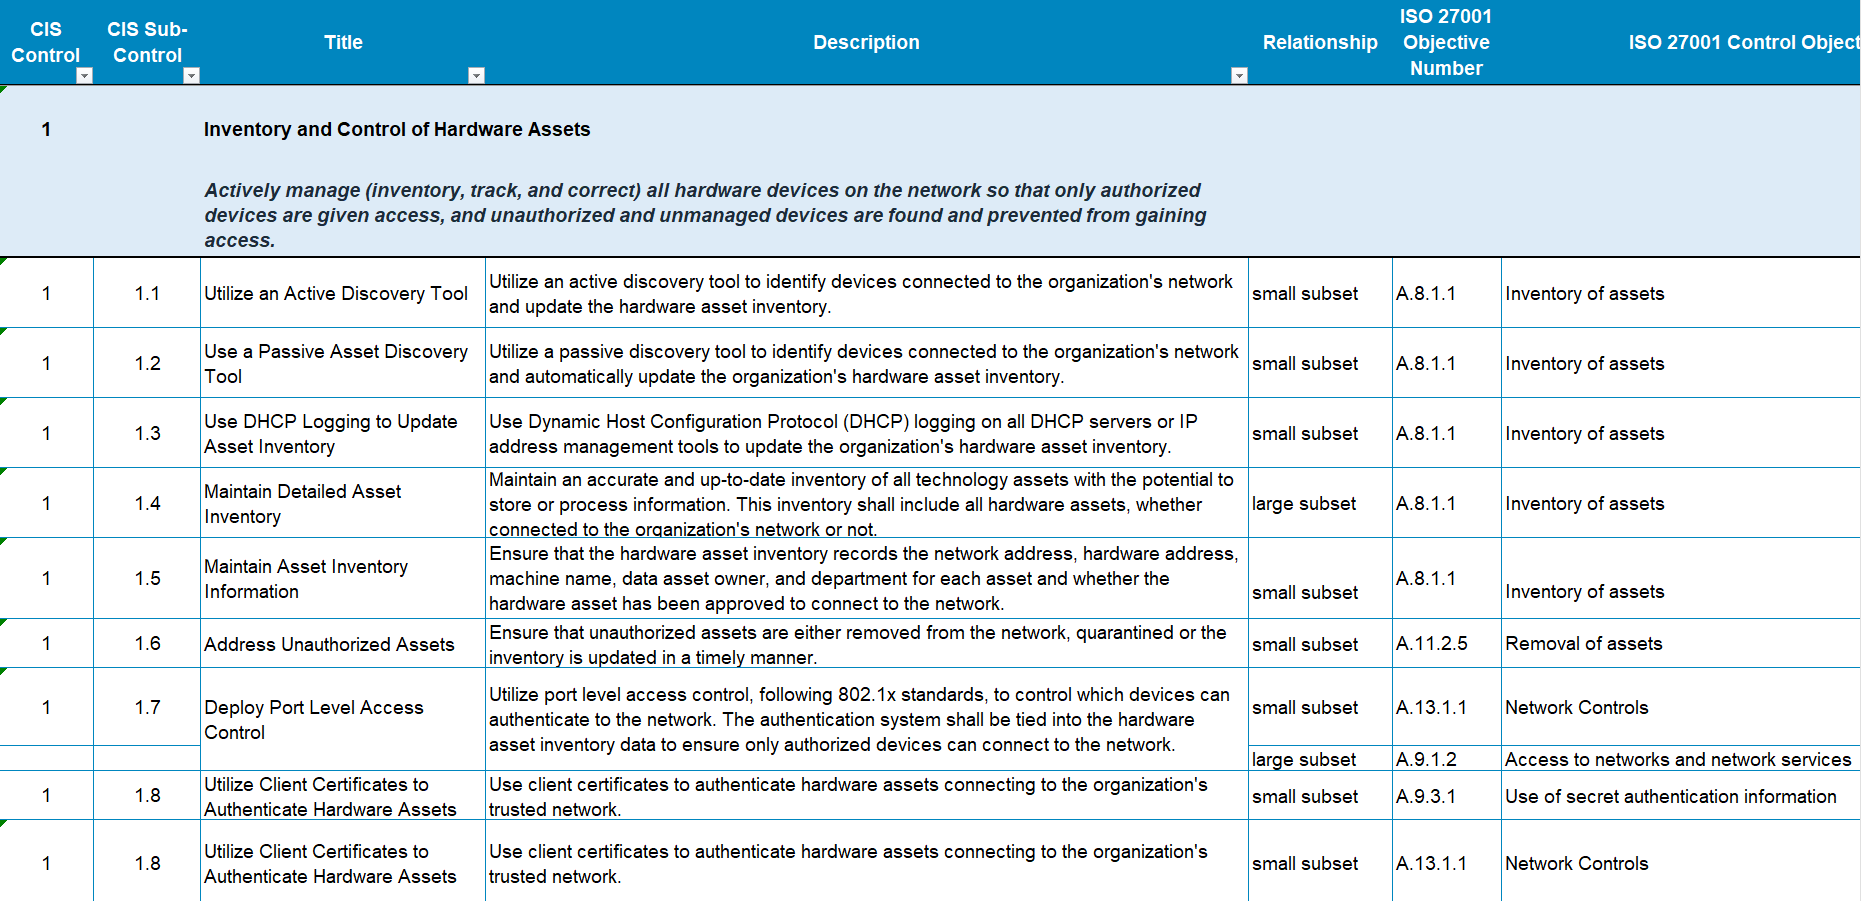Viewport: 1861px width, 901px height.
Task: Select sub-control cell 1.1
Action: [147, 293]
